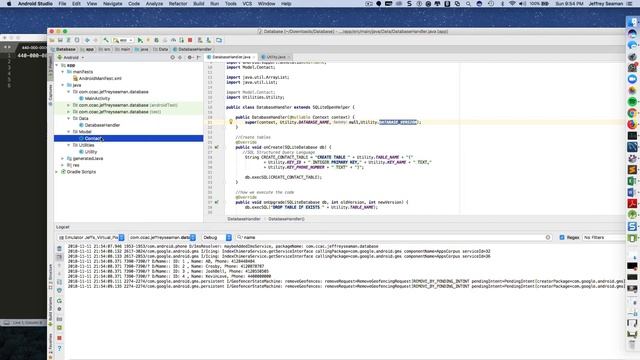This screenshot has height=360, width=640.
Task: Click the Data breadcrumb in navigation bar
Action: pyautogui.click(x=160, y=49)
